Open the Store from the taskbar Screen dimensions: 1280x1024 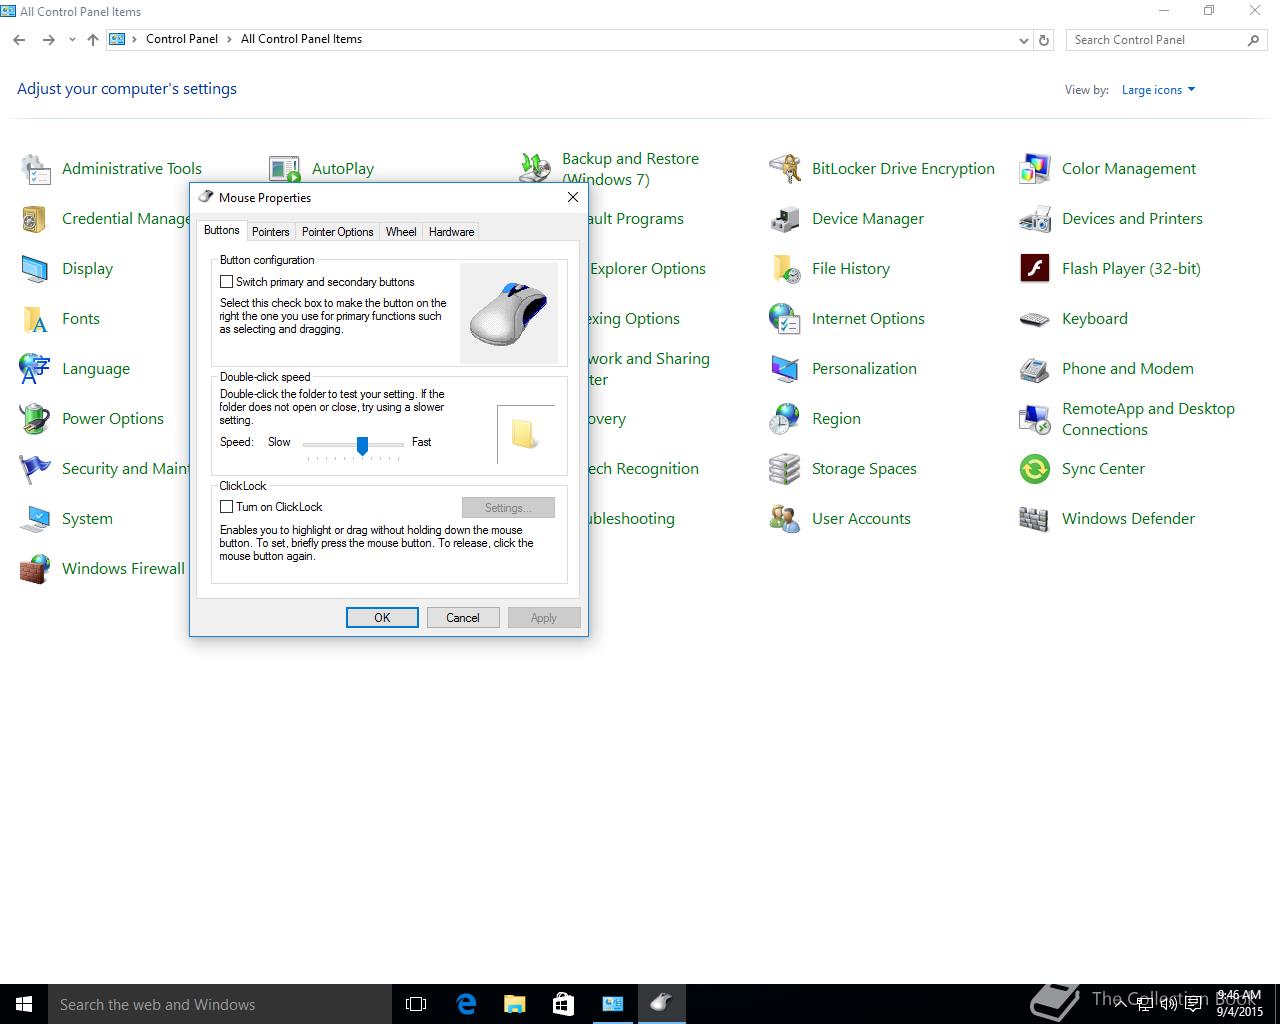tap(563, 1004)
